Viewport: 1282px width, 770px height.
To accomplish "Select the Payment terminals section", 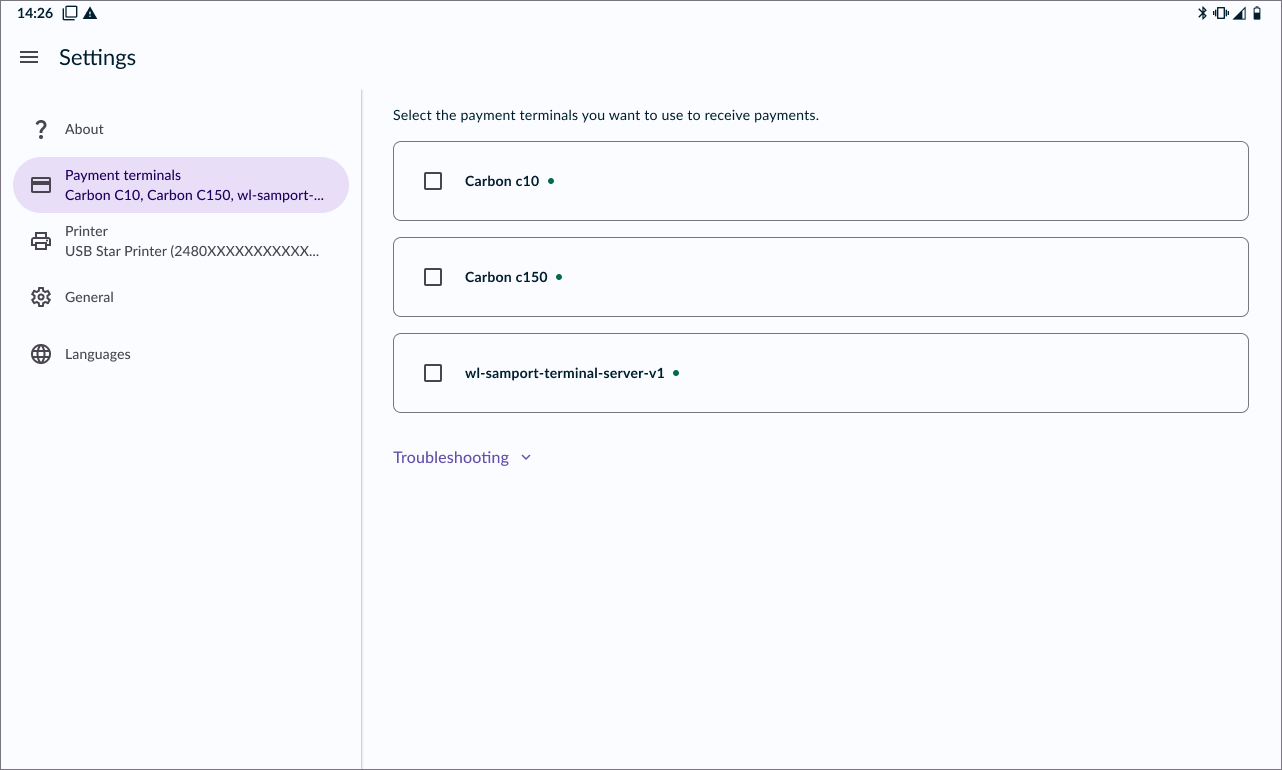I will (181, 185).
